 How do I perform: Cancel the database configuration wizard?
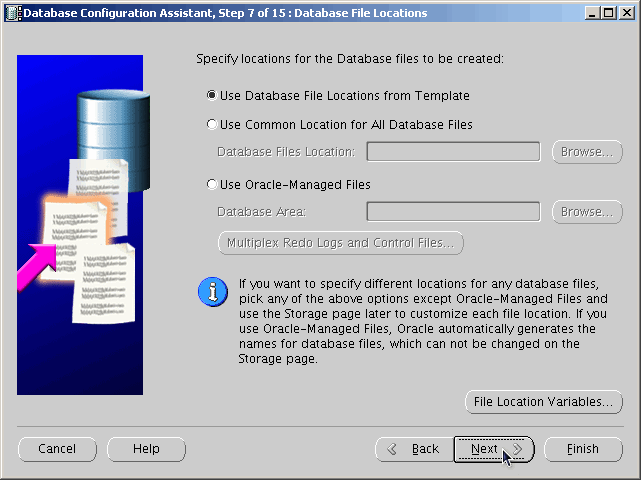click(57, 449)
